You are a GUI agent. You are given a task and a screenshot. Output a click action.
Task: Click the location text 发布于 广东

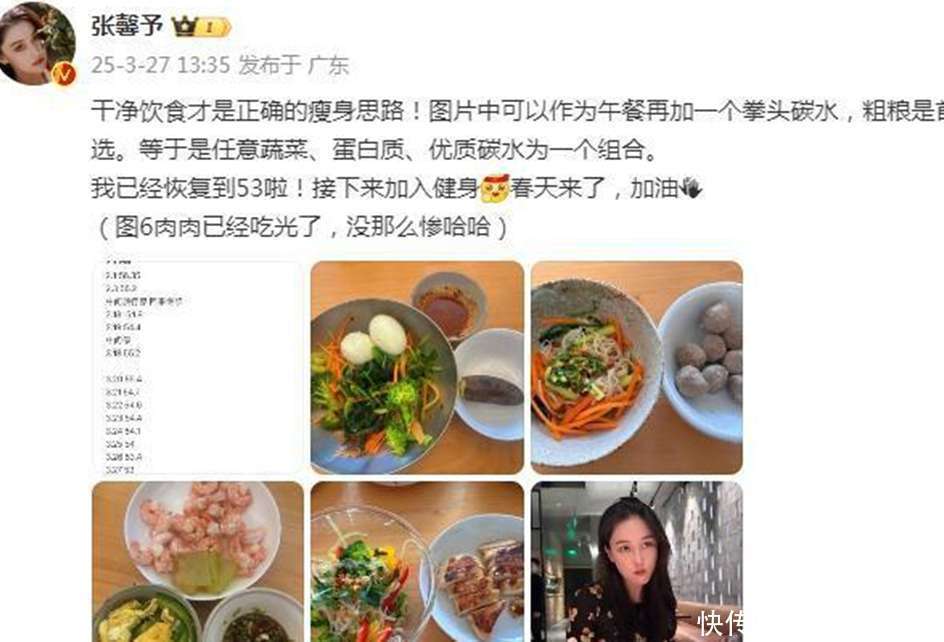pyautogui.click(x=294, y=64)
